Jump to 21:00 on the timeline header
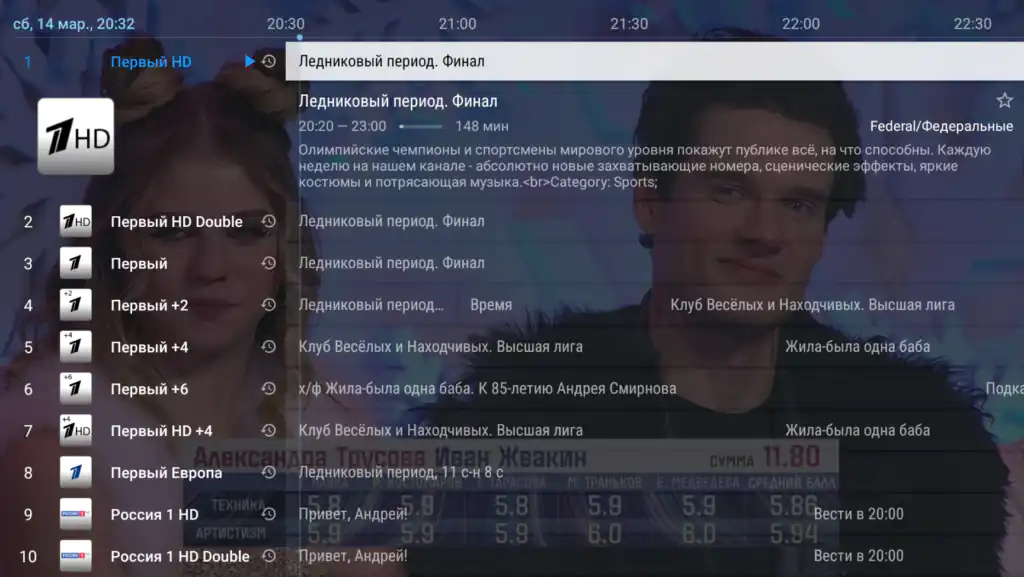 (x=457, y=24)
